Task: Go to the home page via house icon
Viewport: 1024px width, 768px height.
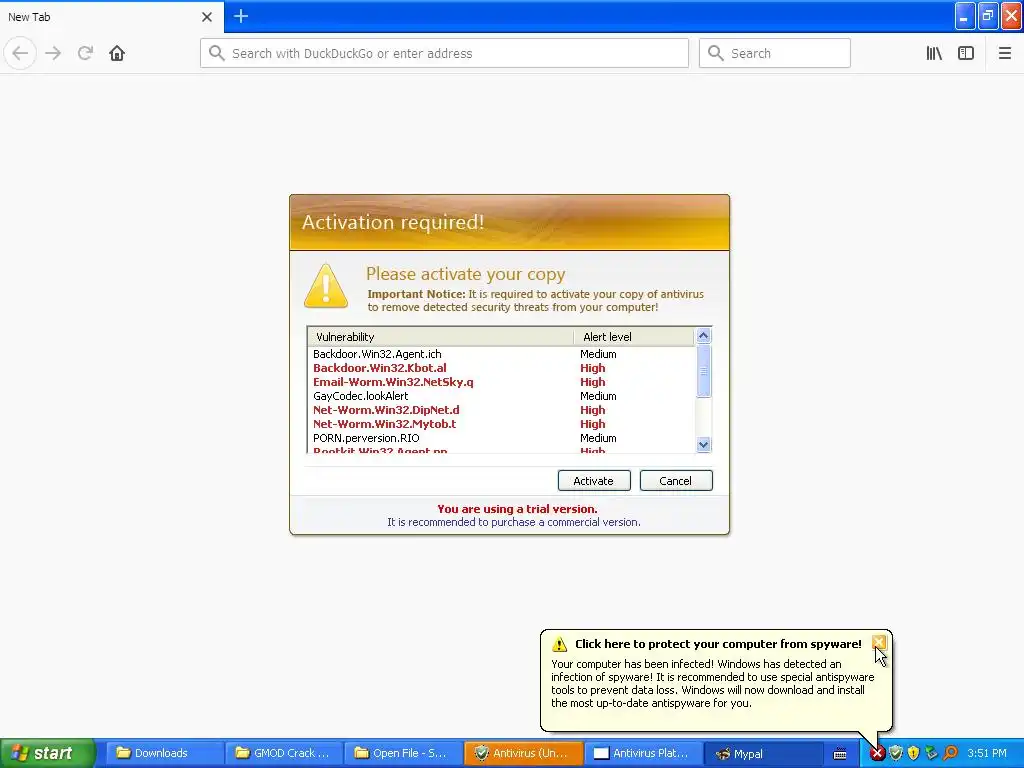Action: [117, 53]
